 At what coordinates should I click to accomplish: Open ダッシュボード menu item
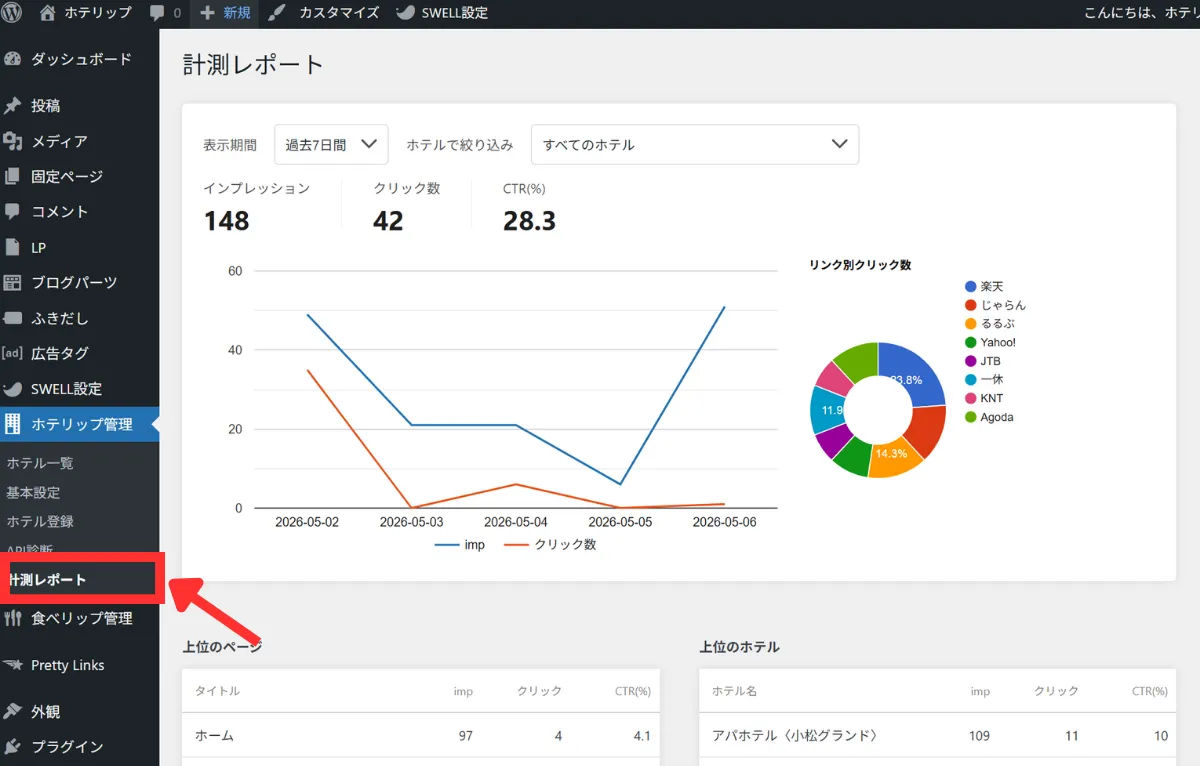[x=80, y=59]
